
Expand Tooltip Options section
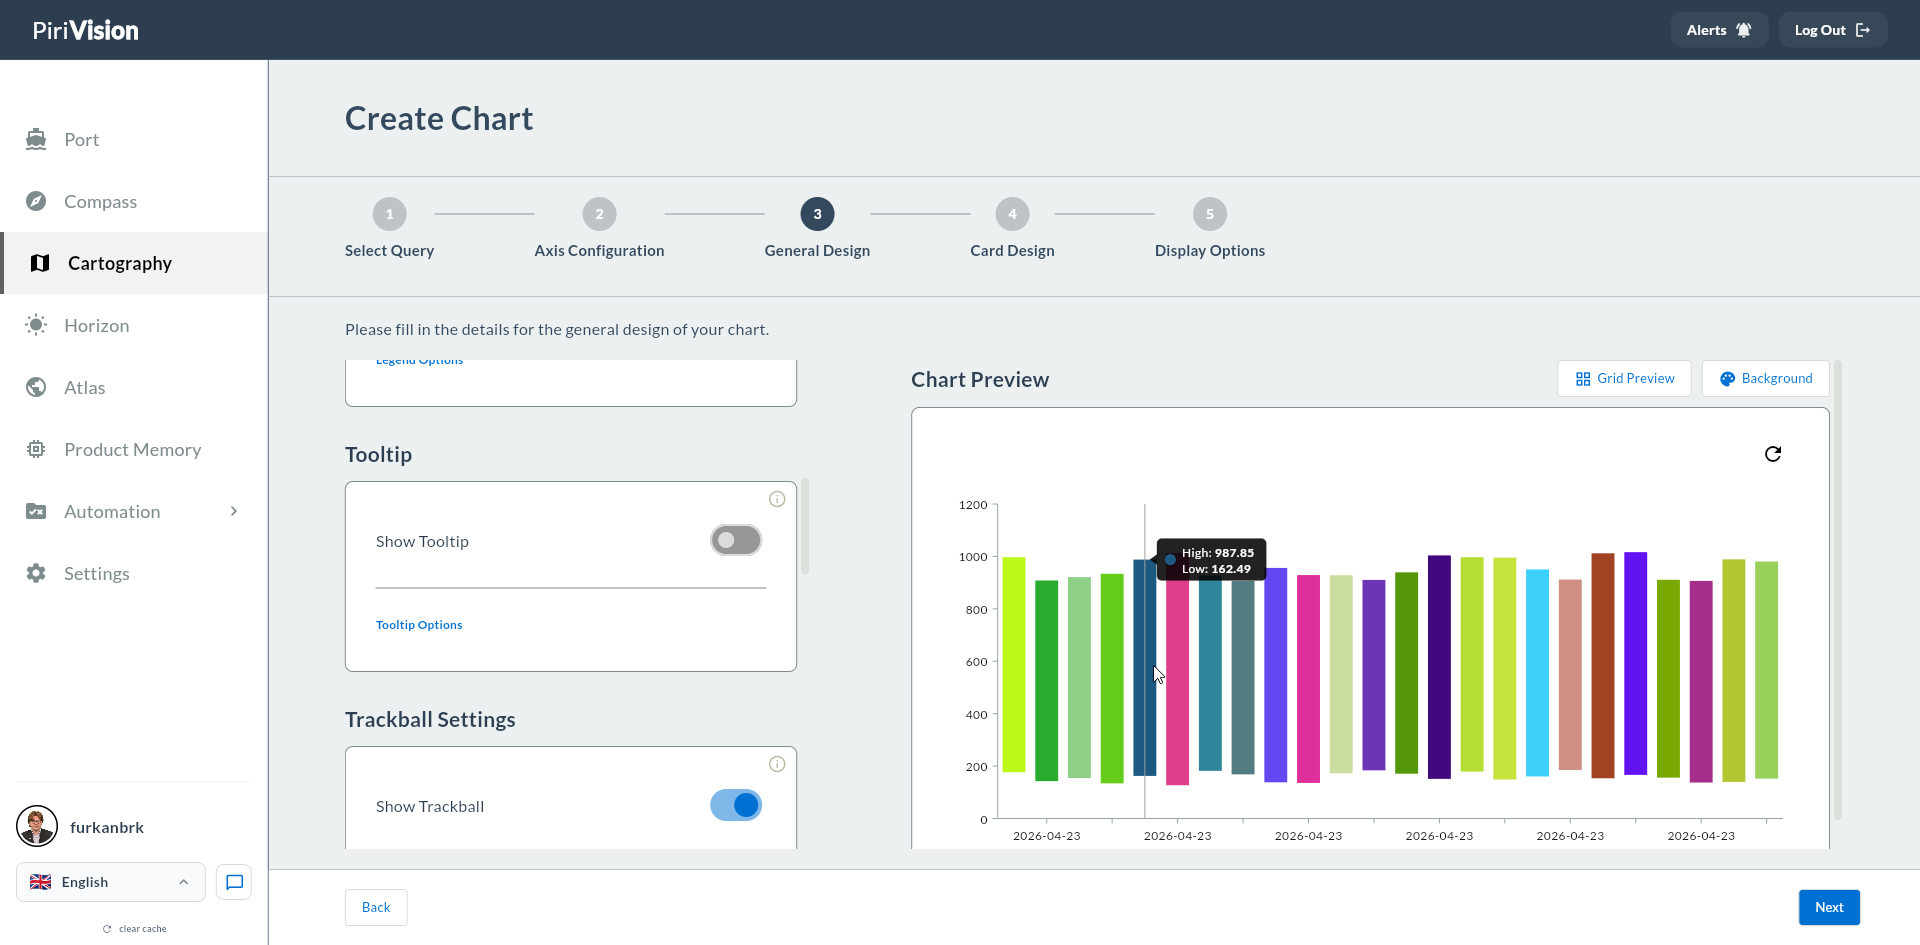click(x=419, y=625)
